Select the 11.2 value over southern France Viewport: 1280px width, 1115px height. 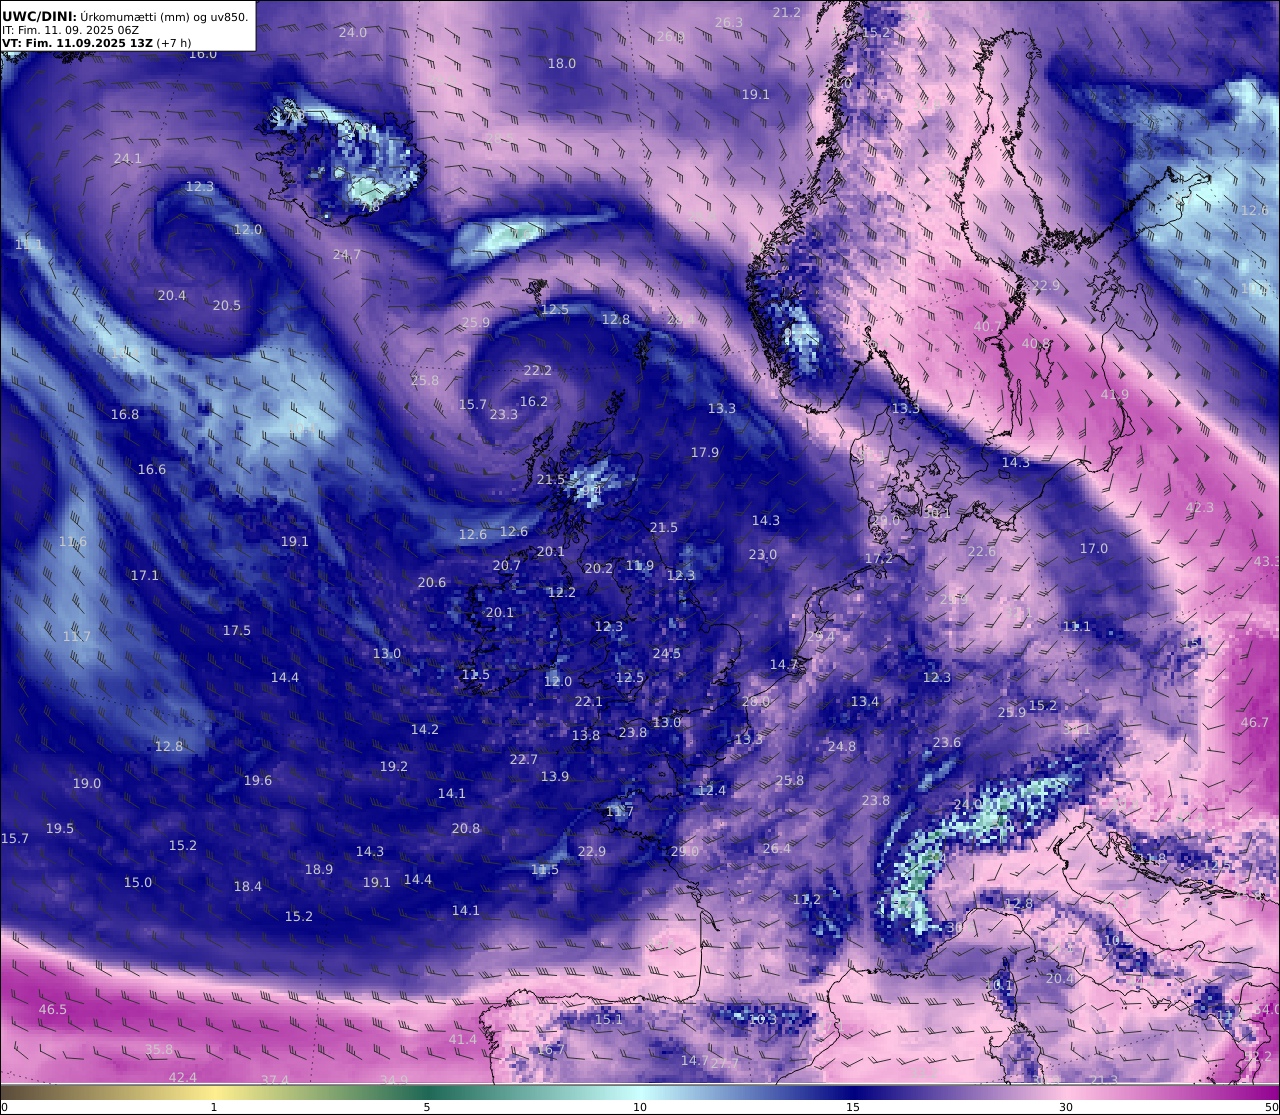[x=807, y=899]
